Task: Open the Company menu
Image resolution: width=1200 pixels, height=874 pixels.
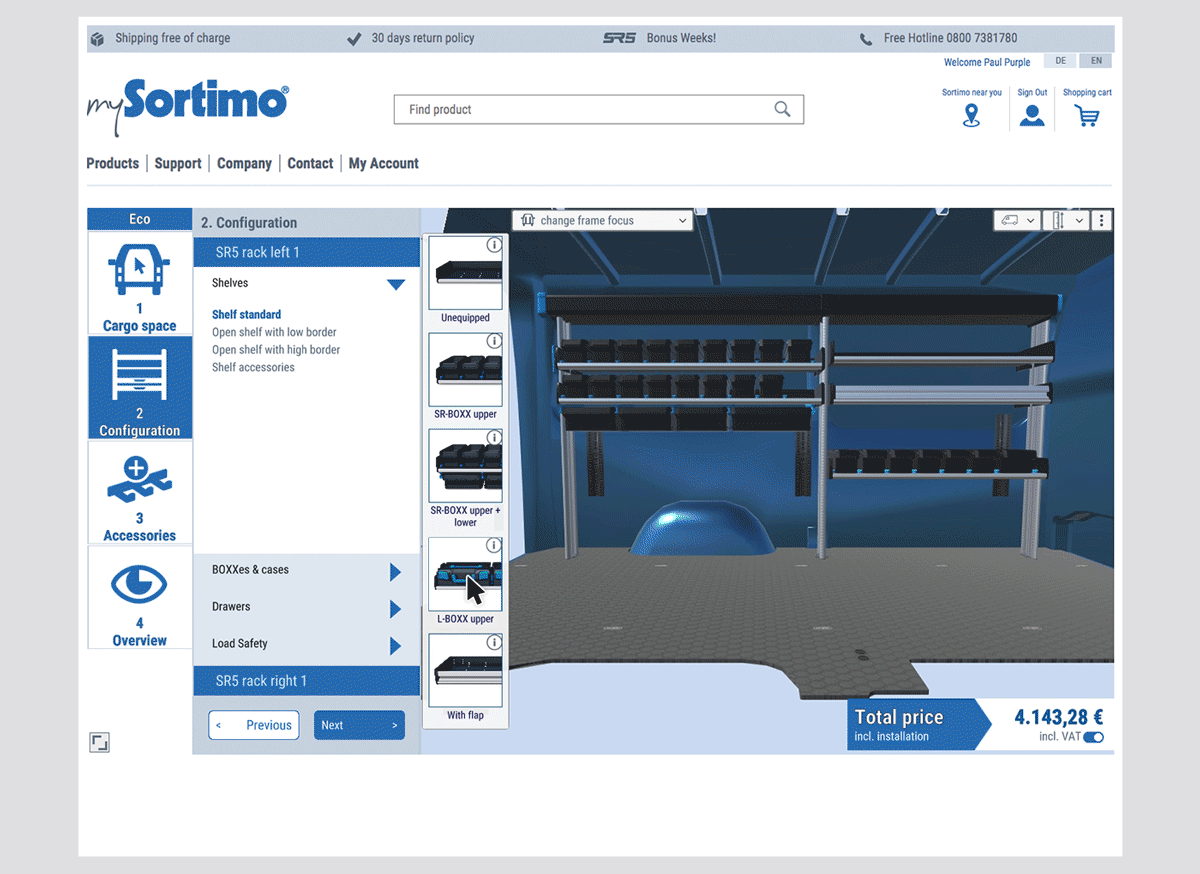Action: click(x=244, y=163)
